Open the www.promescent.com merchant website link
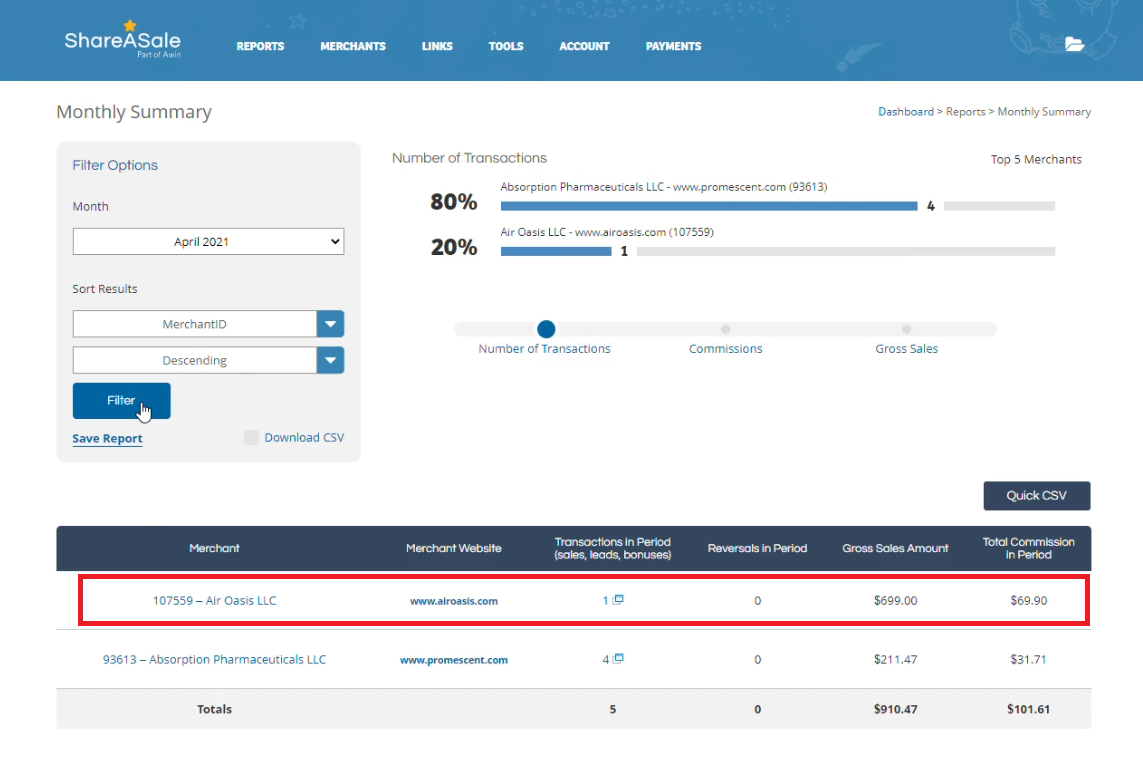Screen dimensions: 1143x763 [453, 660]
